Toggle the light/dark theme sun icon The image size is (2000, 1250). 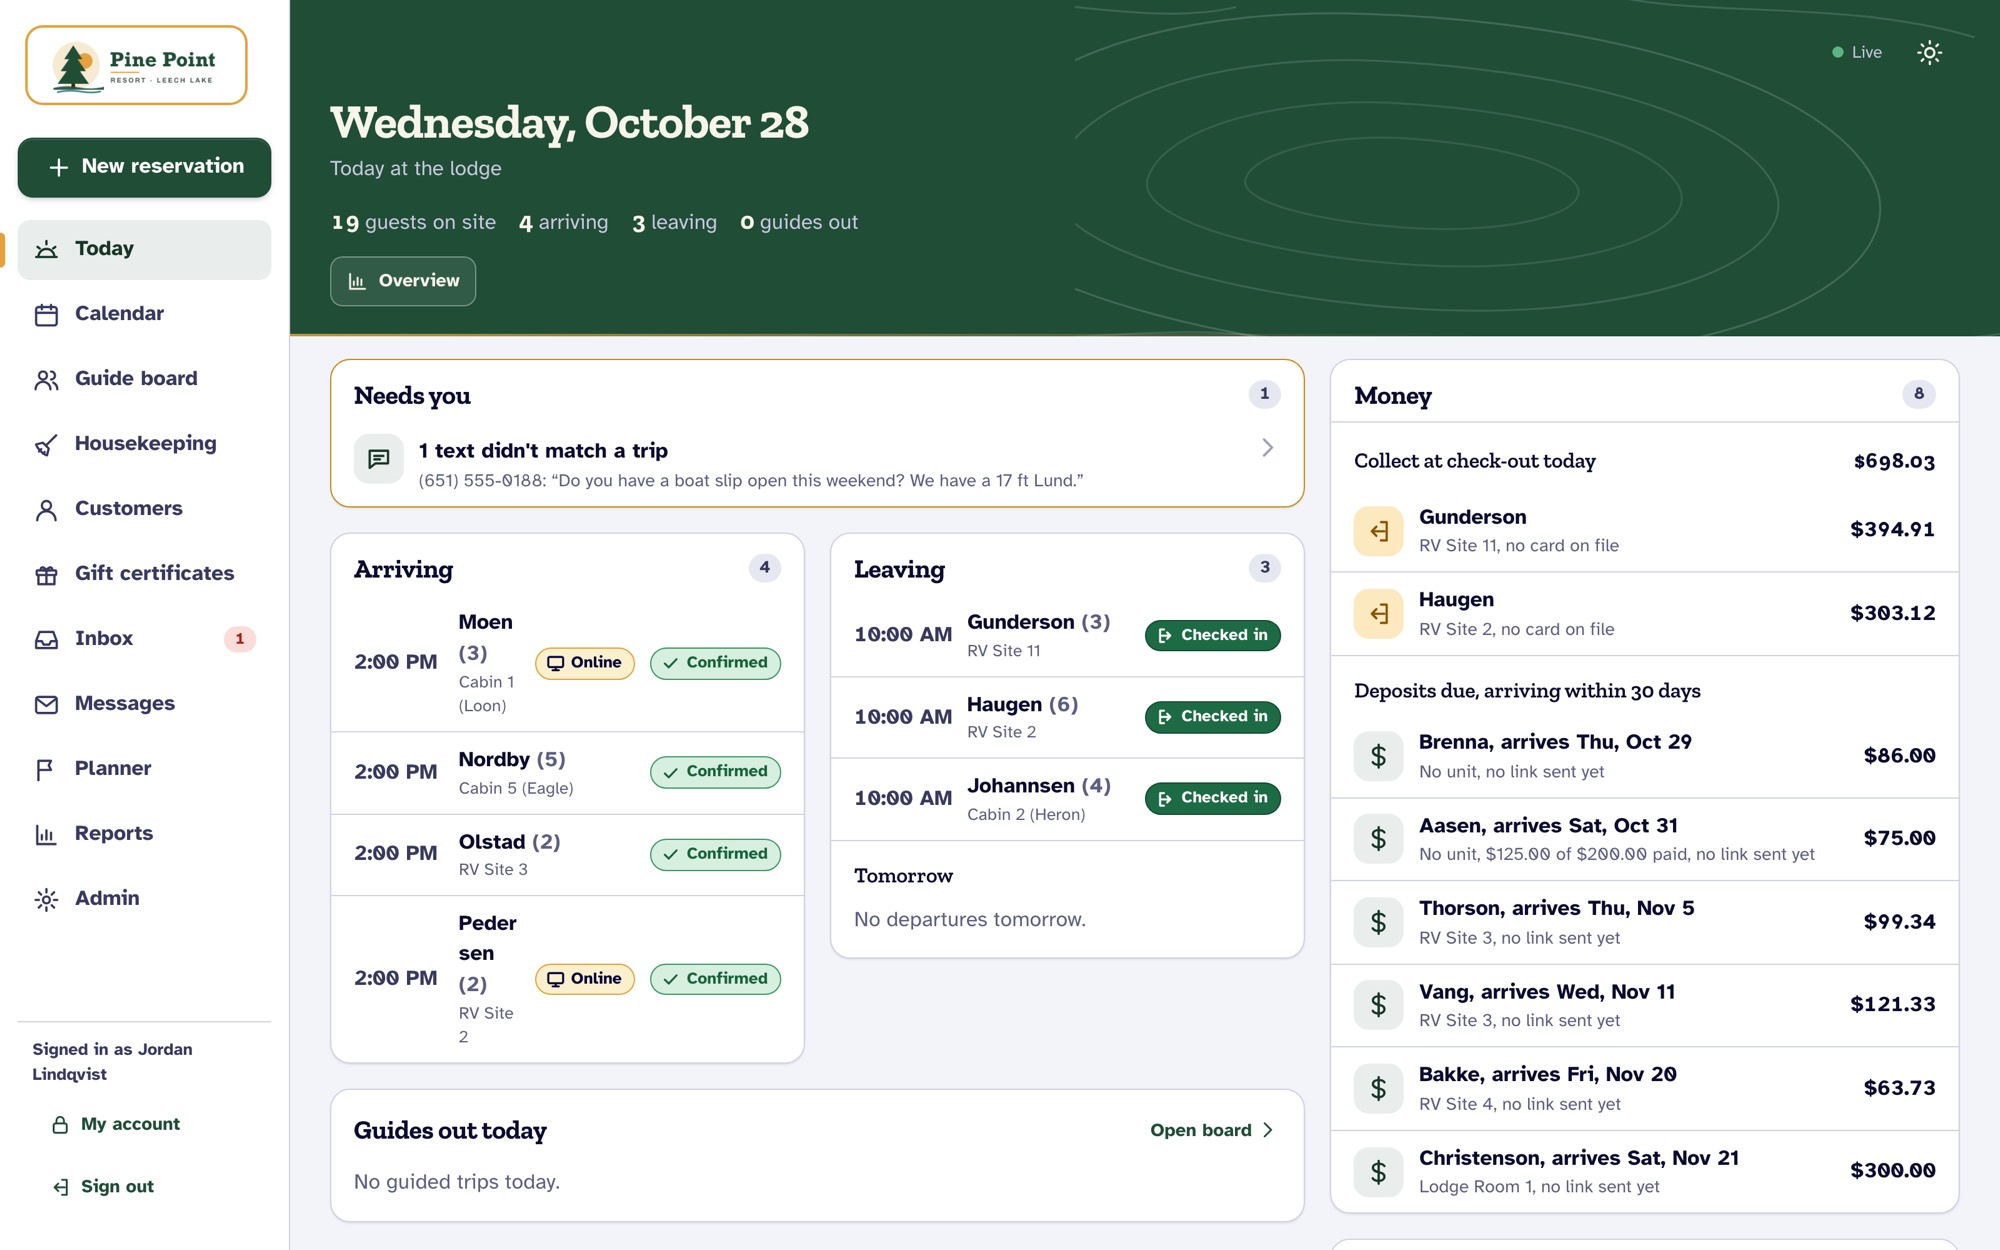(1929, 53)
